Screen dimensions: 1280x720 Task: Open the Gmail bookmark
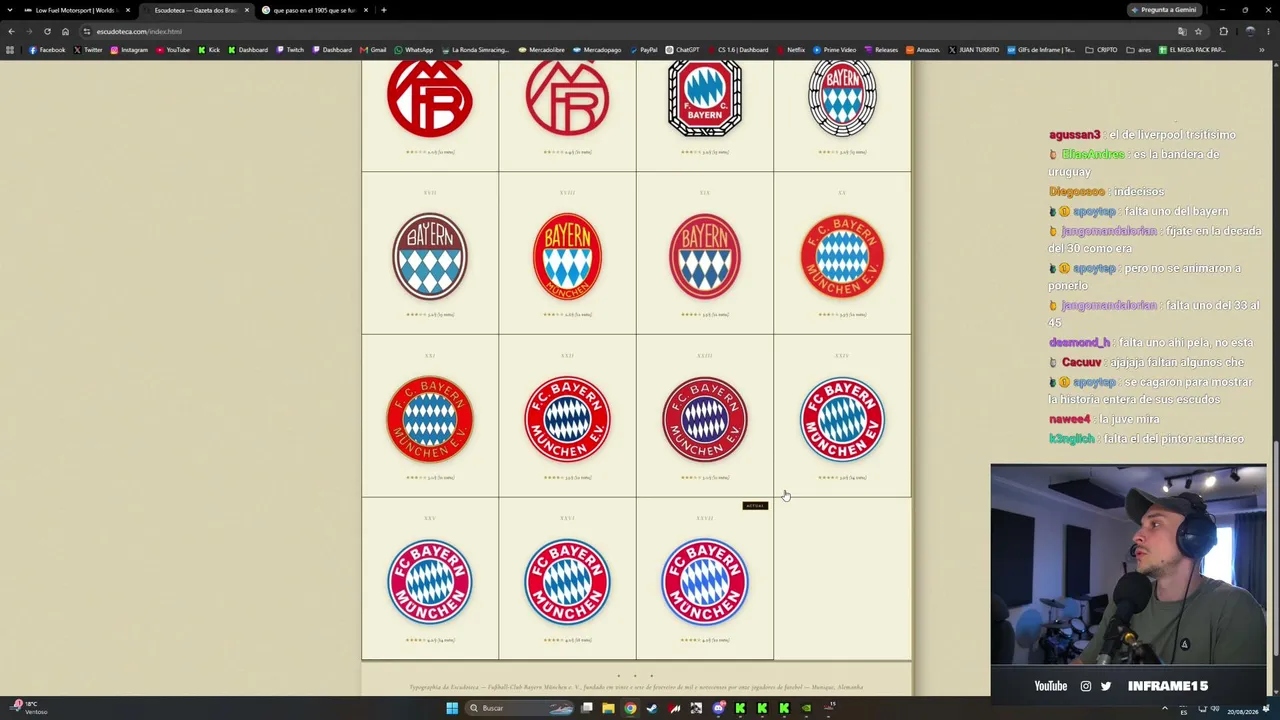374,50
